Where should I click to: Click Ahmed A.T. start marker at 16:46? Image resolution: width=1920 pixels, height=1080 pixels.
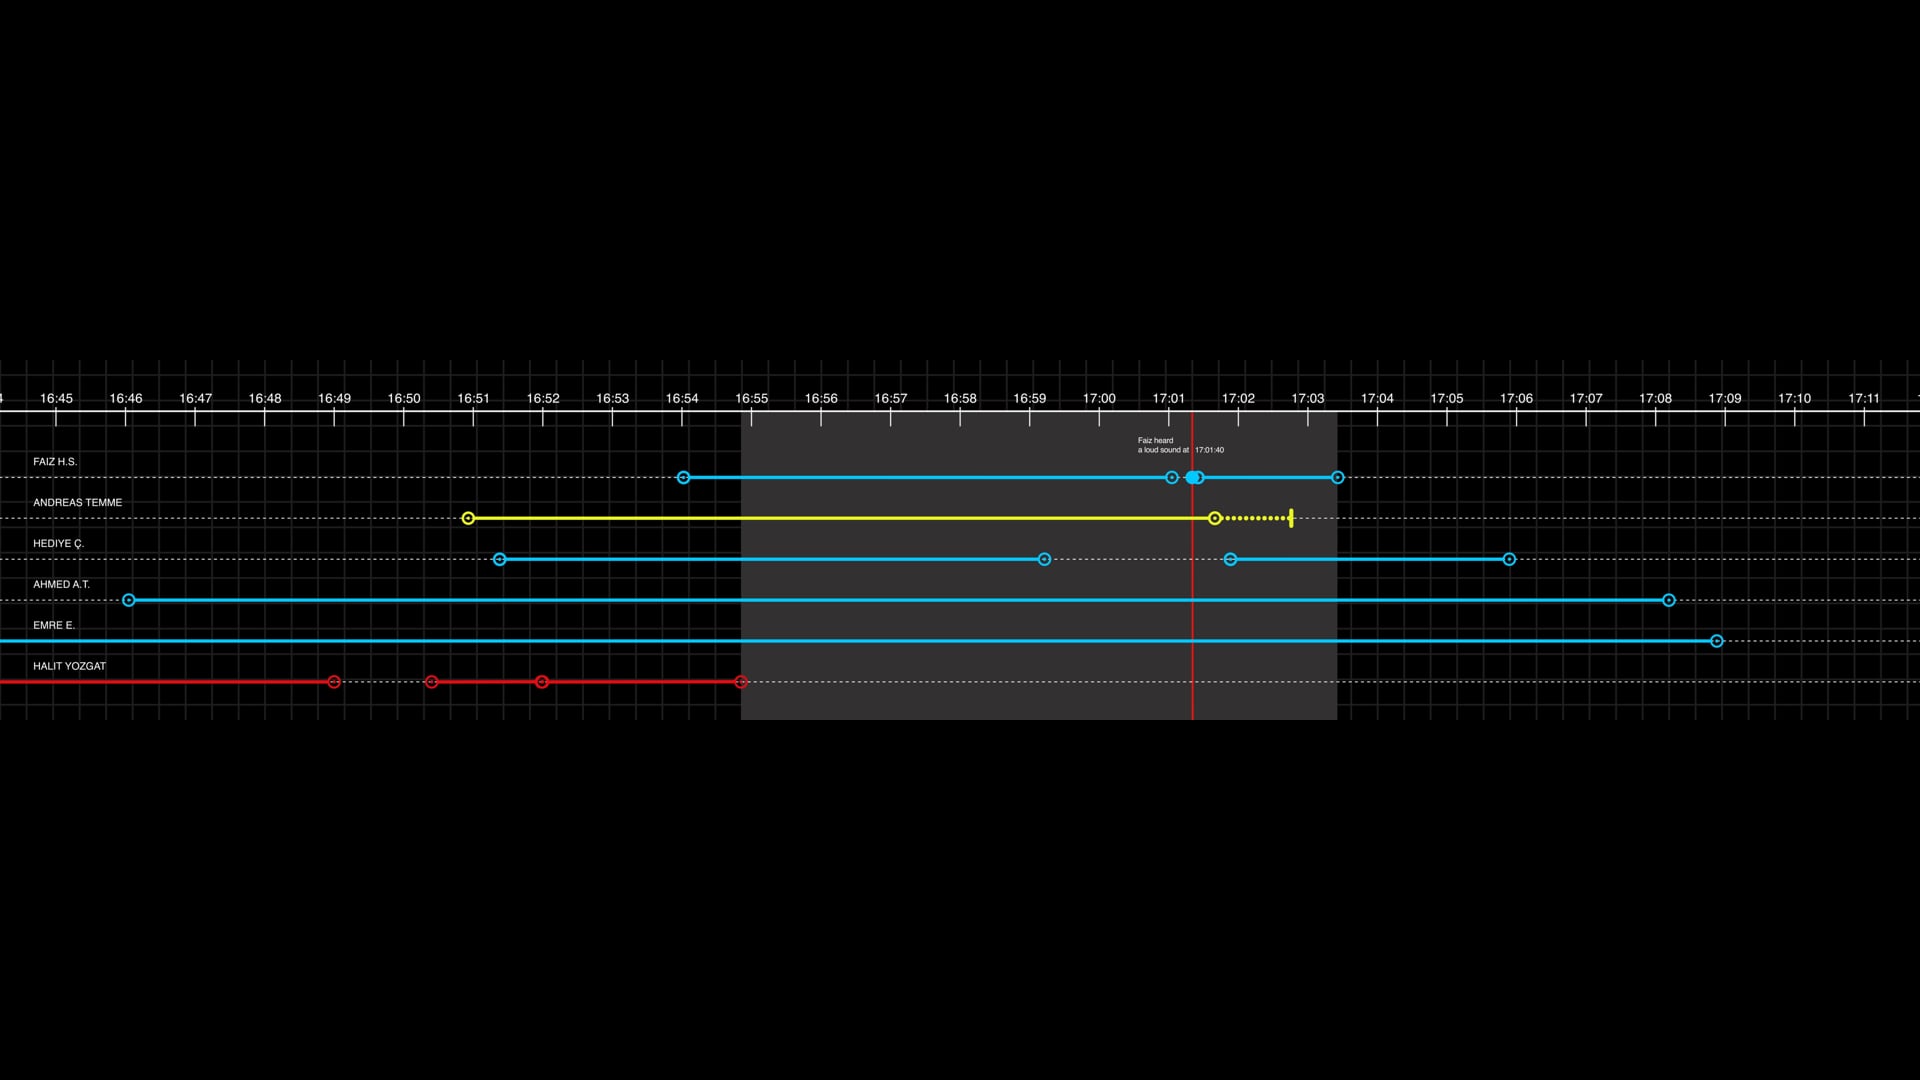129,600
